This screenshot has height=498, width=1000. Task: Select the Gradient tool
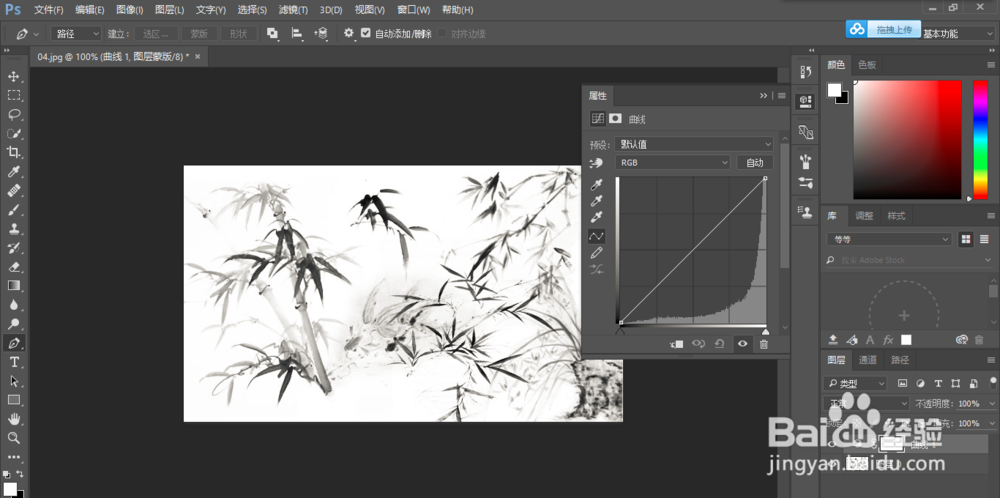click(13, 286)
